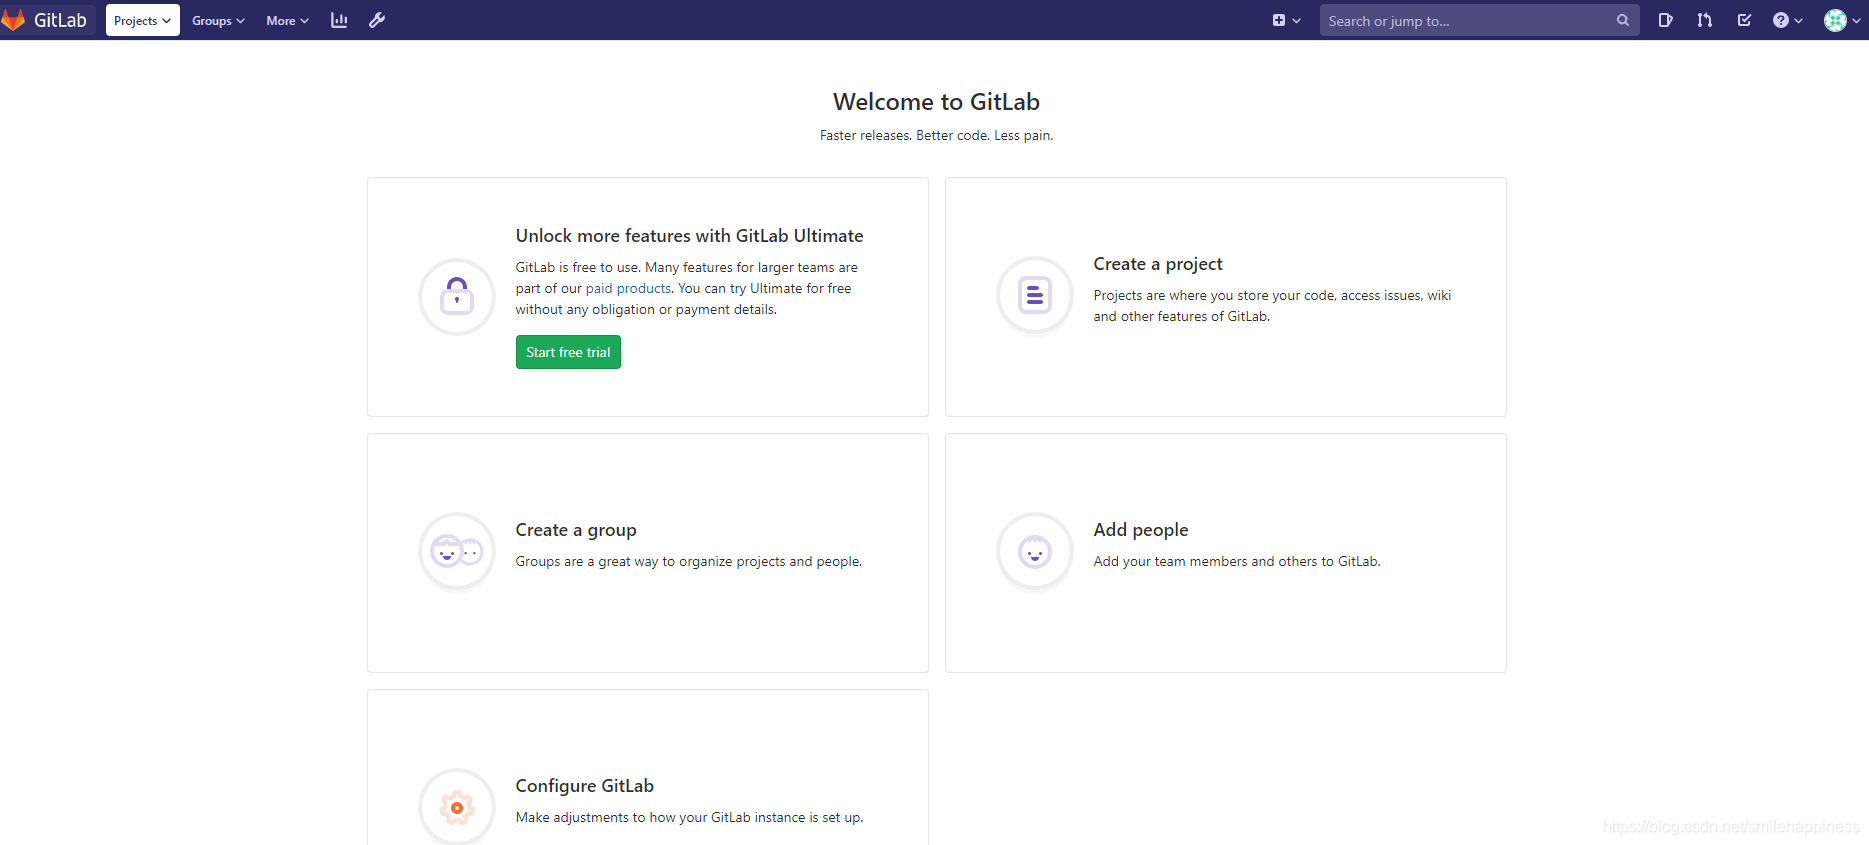Open the Create a group heading
This screenshot has width=1869, height=845.
[576, 530]
